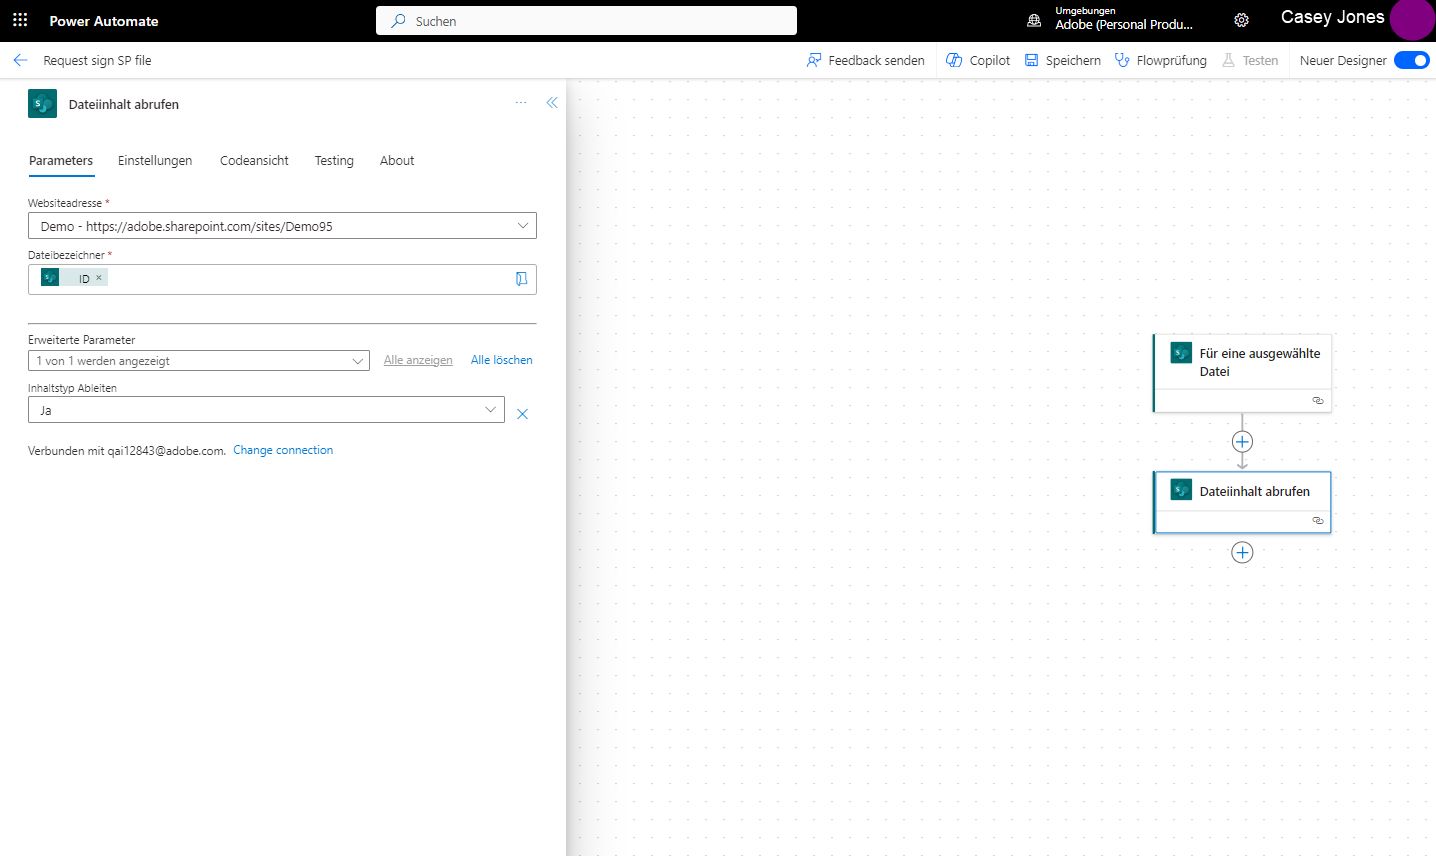The width and height of the screenshot is (1436, 856).
Task: Open the Einstellungen tab
Action: pos(154,160)
